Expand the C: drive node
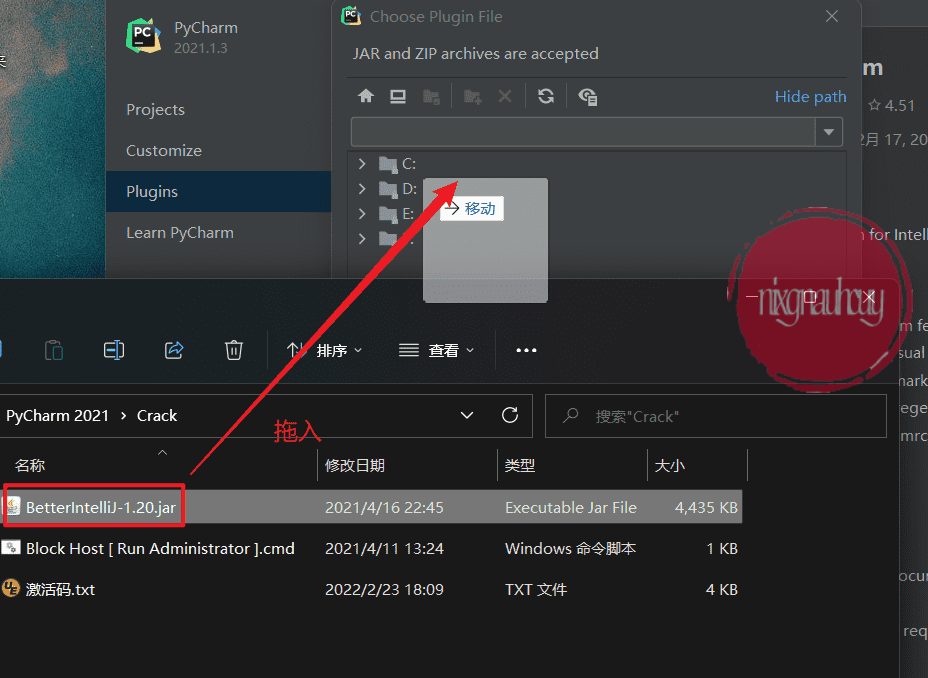The image size is (928, 678). 362,164
